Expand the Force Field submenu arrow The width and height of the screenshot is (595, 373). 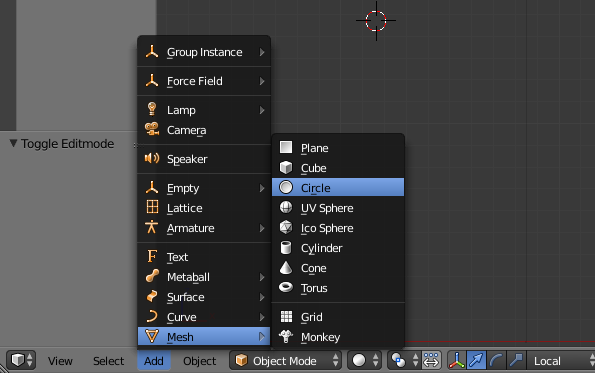(262, 81)
